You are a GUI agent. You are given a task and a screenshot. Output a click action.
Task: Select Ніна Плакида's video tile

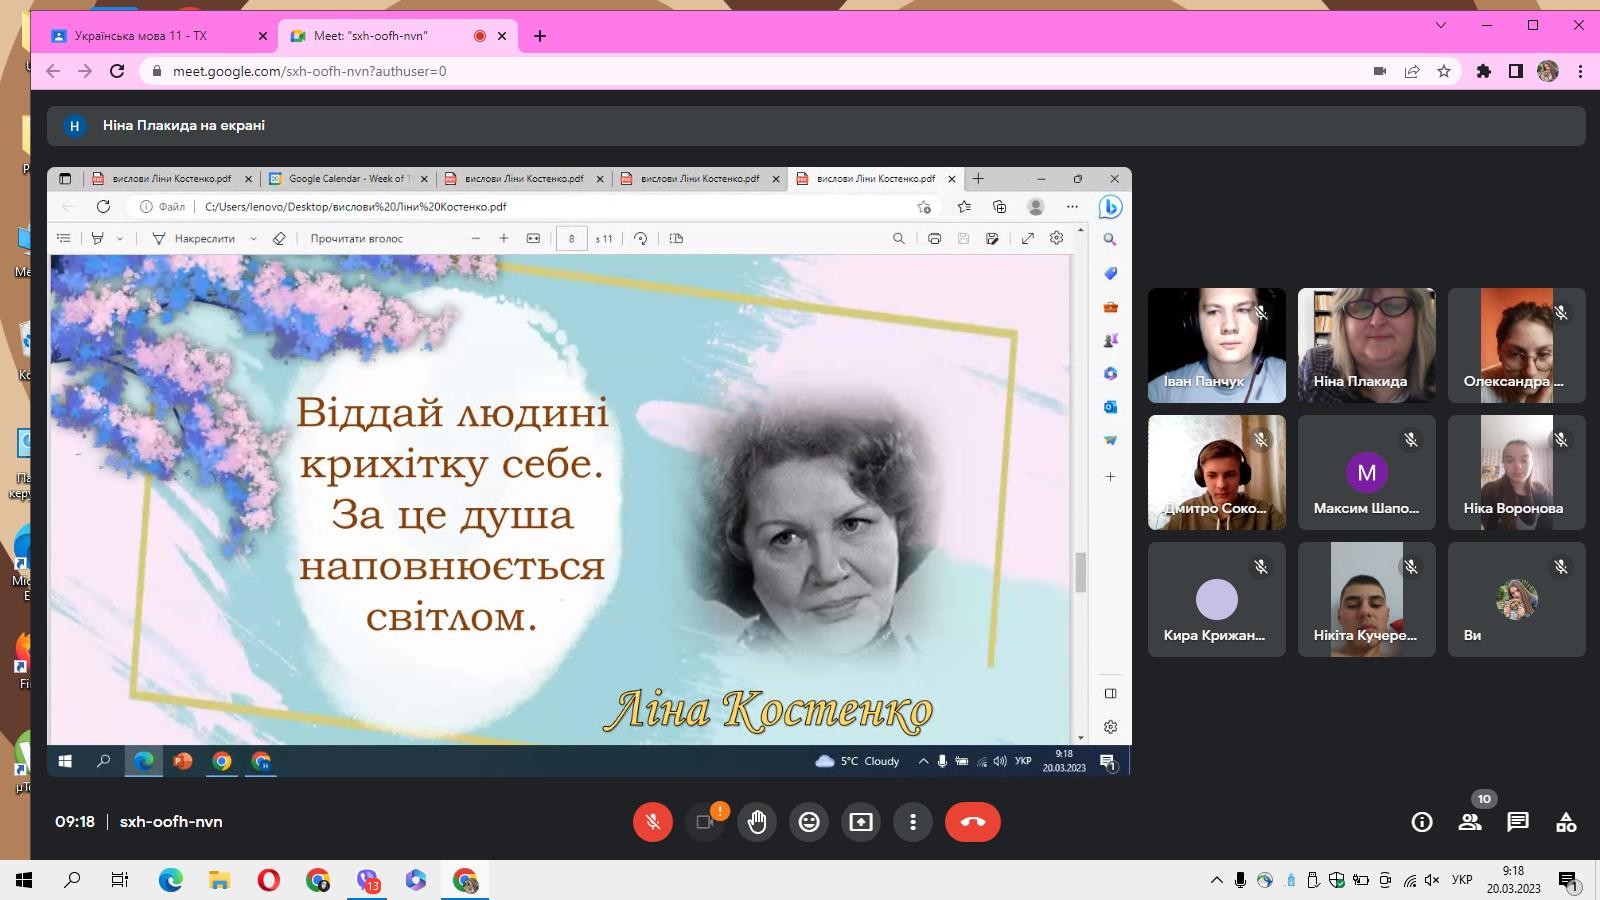pyautogui.click(x=1366, y=345)
